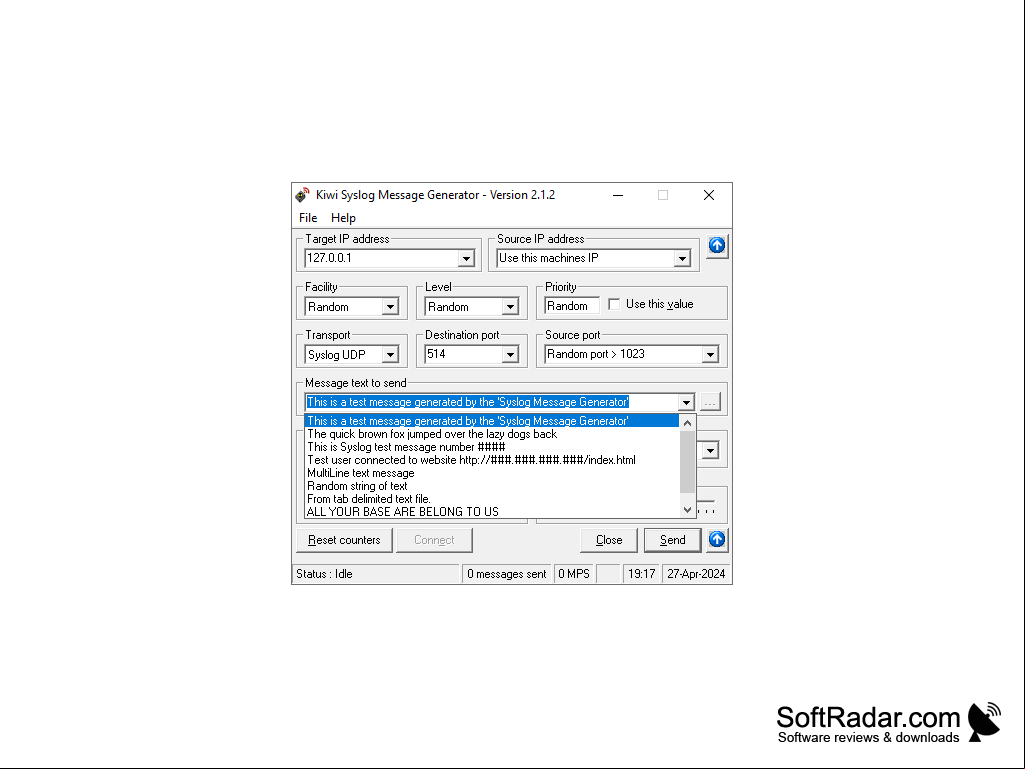Click the Reset counters button
This screenshot has height=769, width=1025.
point(344,540)
